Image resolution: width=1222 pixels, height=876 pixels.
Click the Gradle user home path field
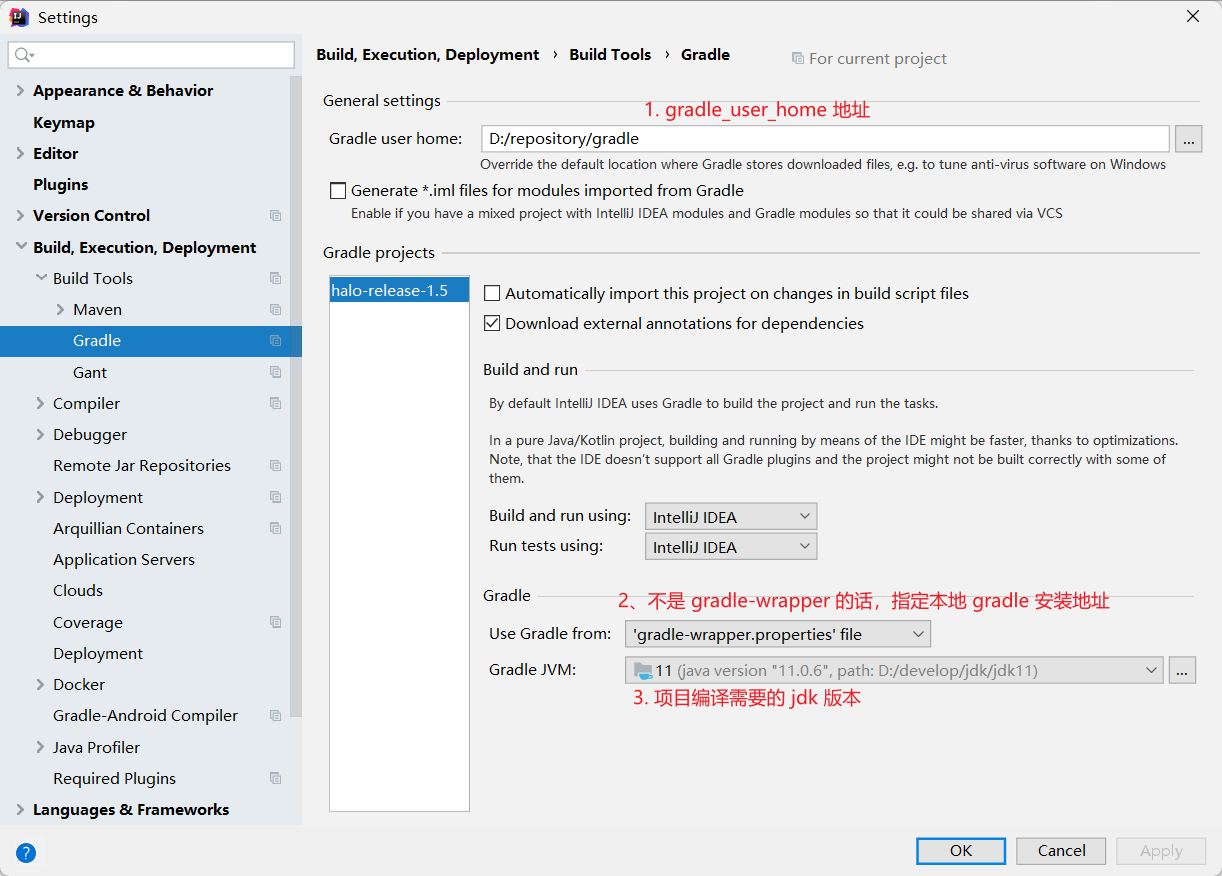[x=825, y=139]
